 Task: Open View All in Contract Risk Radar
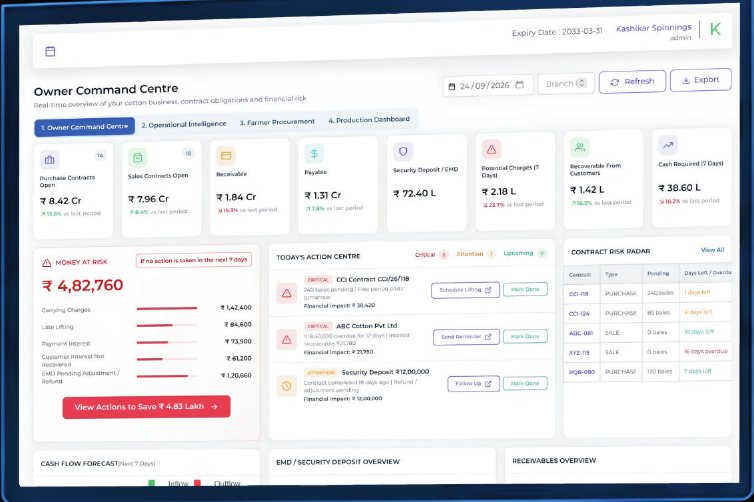tap(712, 250)
